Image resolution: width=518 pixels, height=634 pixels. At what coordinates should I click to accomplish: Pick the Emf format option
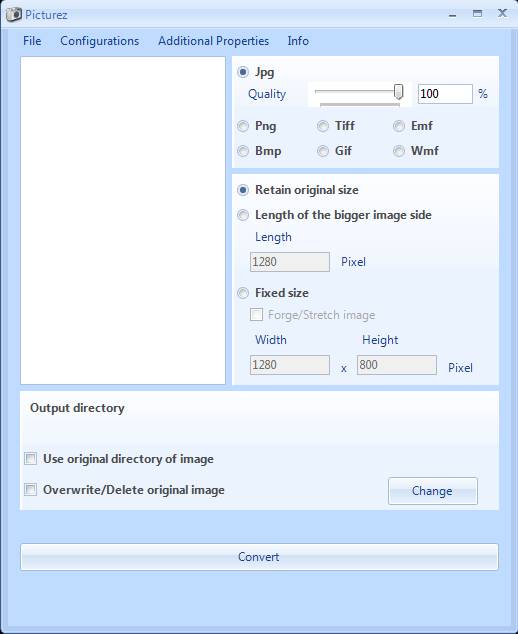click(x=399, y=126)
